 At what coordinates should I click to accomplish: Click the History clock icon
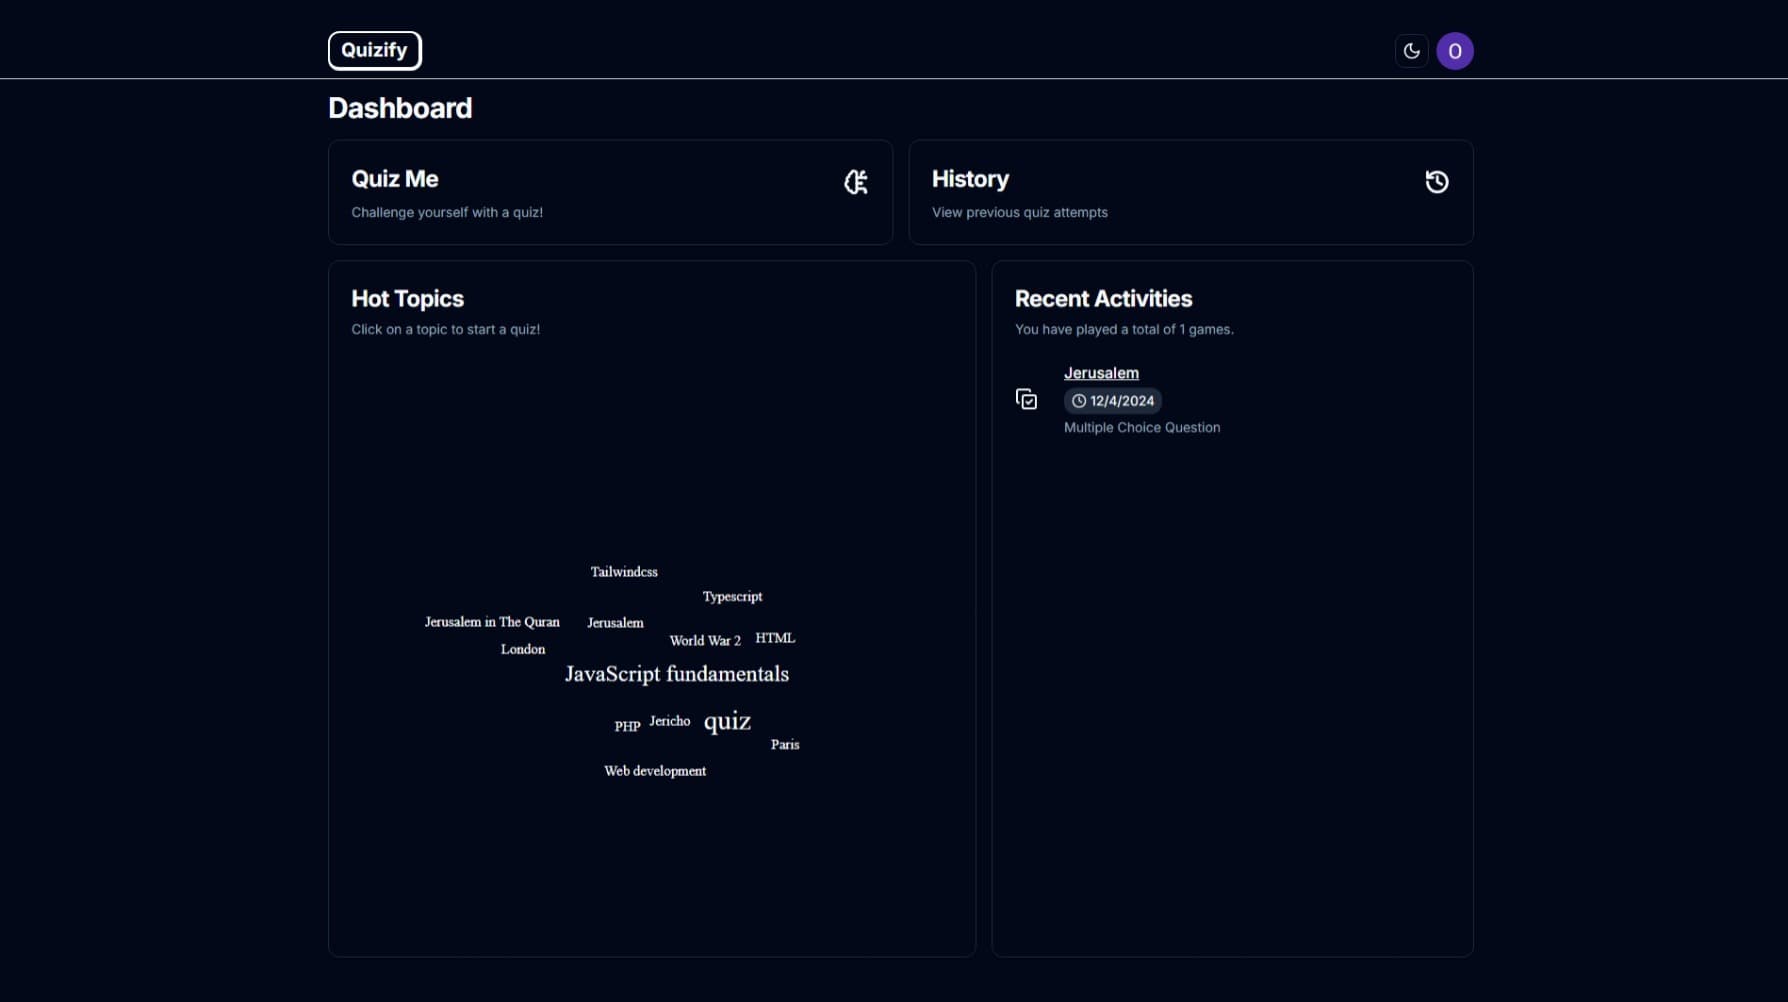(x=1436, y=182)
